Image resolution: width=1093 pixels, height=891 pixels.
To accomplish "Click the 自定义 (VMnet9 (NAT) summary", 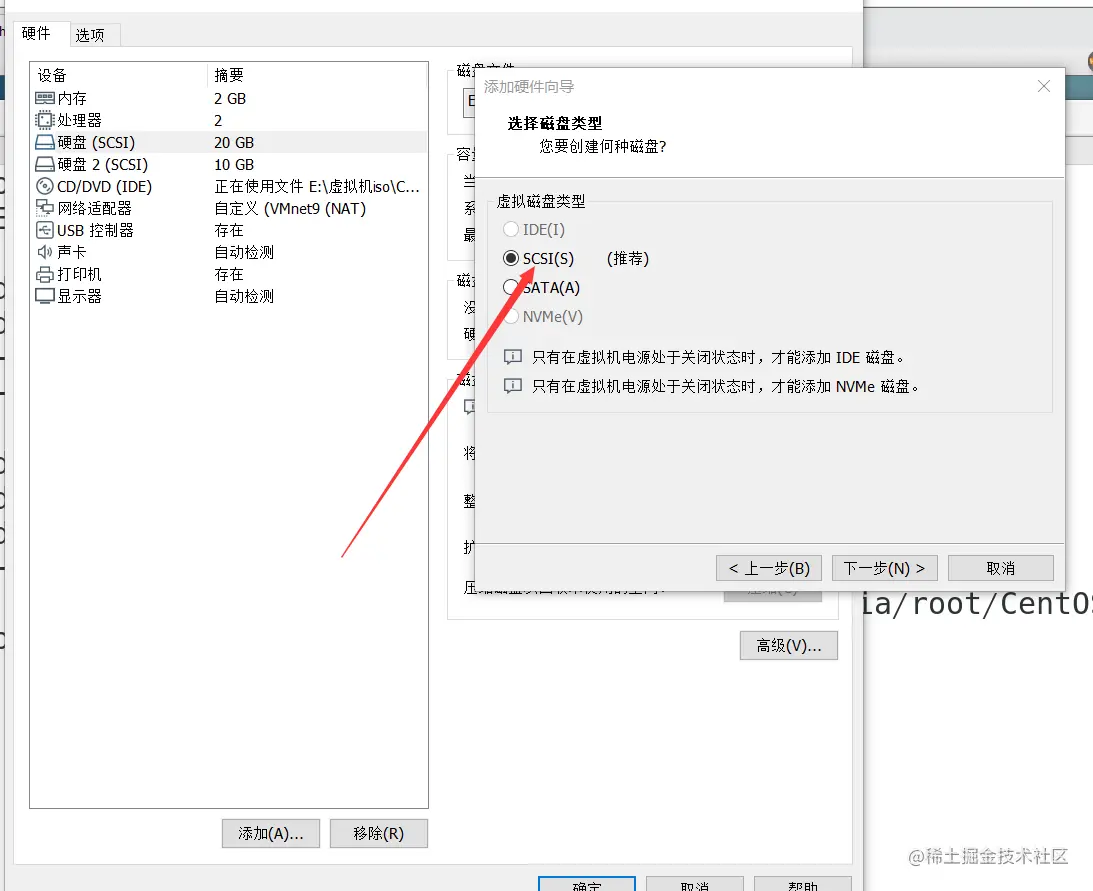I will click(x=290, y=208).
